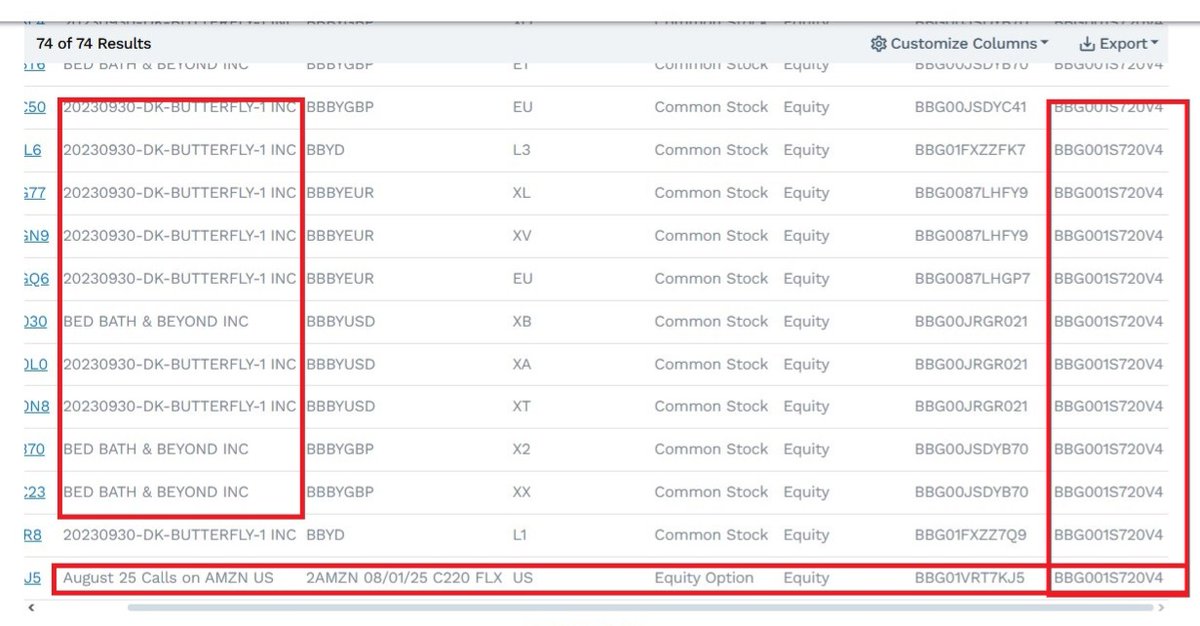Image resolution: width=1200 pixels, height=626 pixels.
Task: Select the "BBBYUSD" ticker in the XB row
Action: coord(341,322)
